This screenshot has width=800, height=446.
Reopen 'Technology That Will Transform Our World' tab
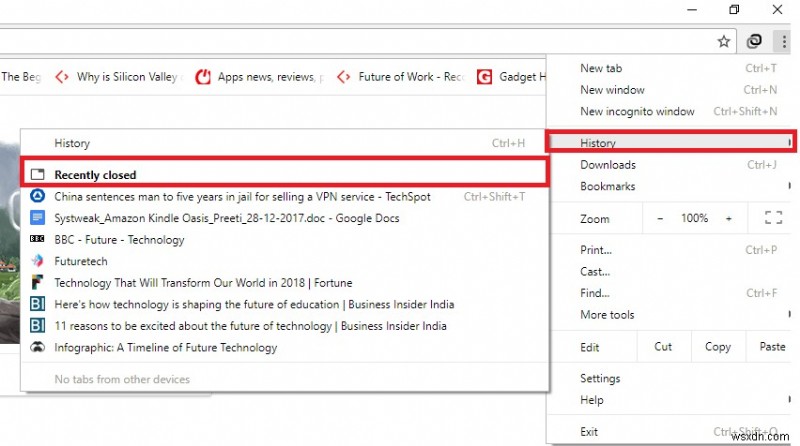click(285, 283)
